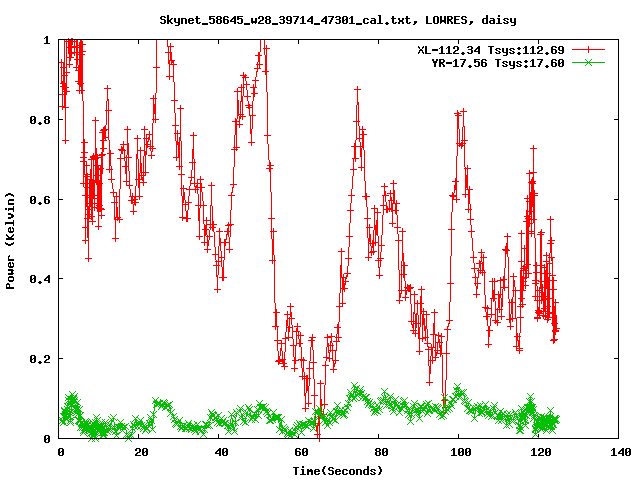
Task: Click the Power (Kelvin) y-axis label
Action: pos(10,241)
